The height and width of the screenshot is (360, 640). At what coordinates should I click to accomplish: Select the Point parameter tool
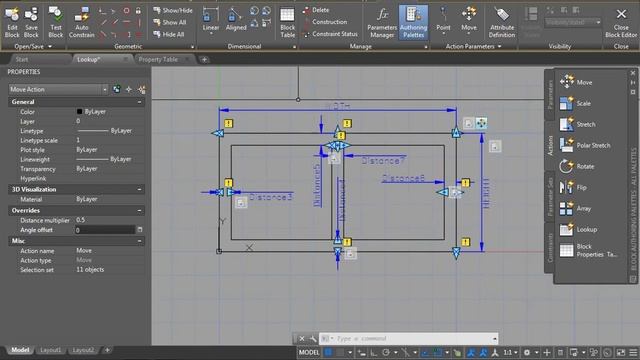click(x=443, y=20)
